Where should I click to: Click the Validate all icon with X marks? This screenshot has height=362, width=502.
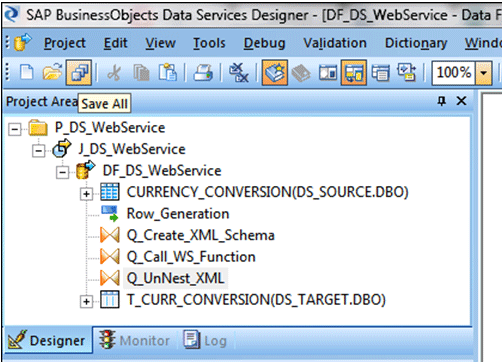239,72
